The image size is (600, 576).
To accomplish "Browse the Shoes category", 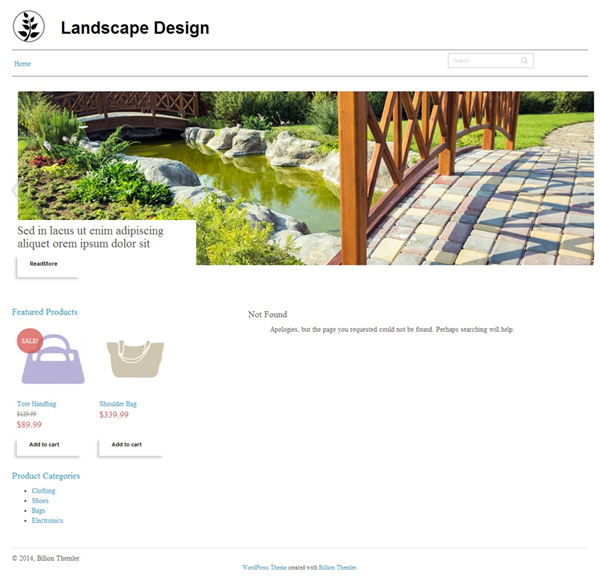I will tap(40, 501).
